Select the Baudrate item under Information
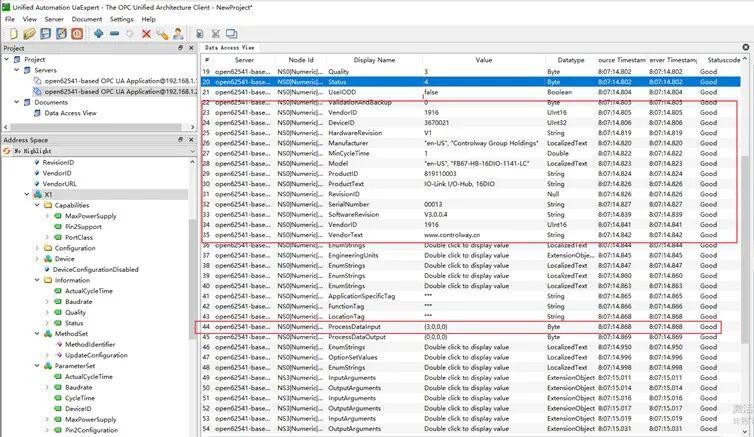 click(78, 302)
